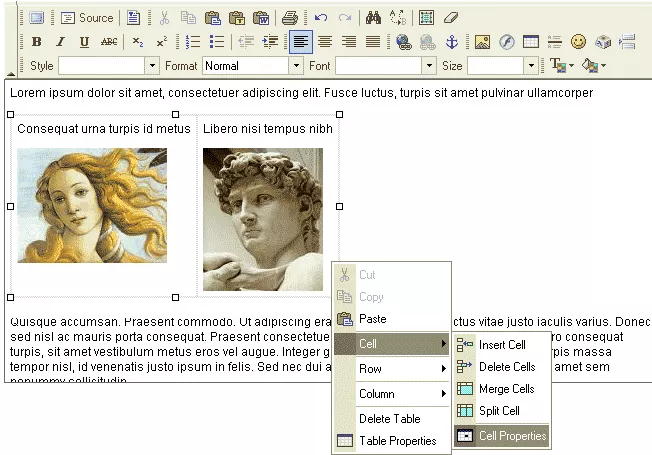Image resolution: width=652 pixels, height=455 pixels.
Task: Choose Merge Cells in submenu
Action: 501,389
